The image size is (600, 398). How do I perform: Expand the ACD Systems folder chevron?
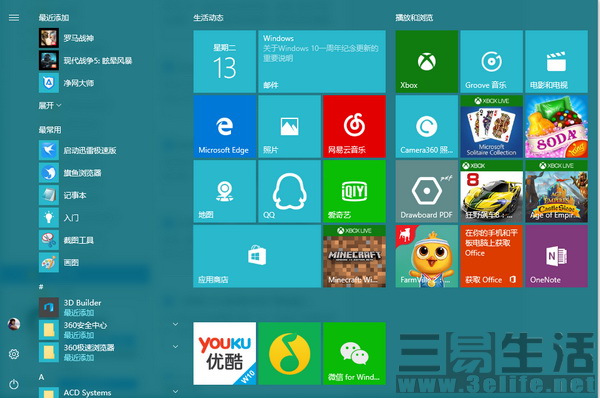point(175,391)
